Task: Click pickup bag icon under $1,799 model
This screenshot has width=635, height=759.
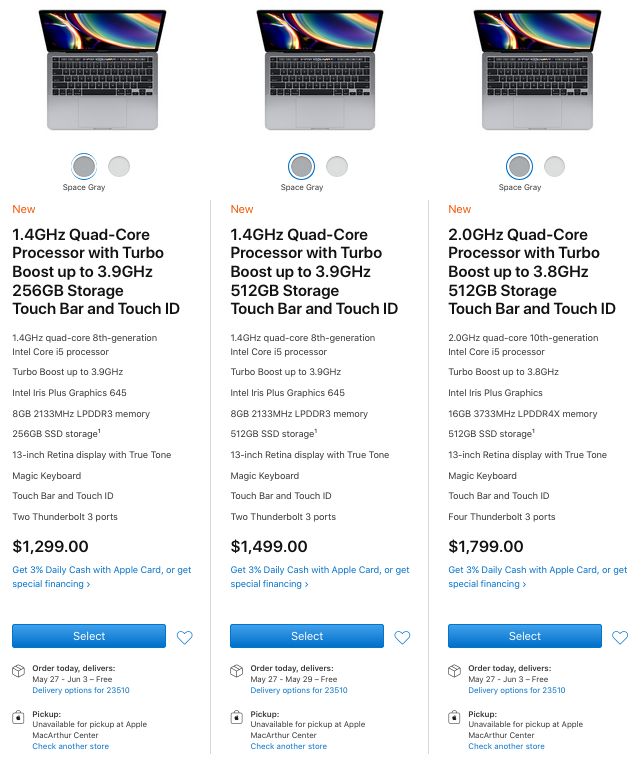Action: point(455,717)
